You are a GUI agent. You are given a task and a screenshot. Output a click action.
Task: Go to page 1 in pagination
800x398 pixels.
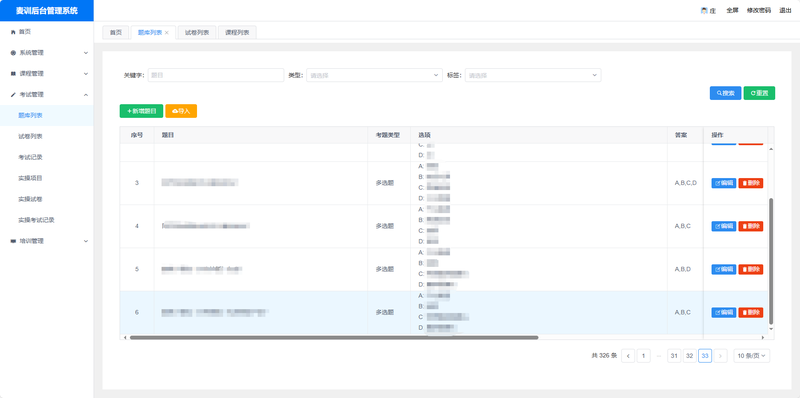[x=644, y=356]
